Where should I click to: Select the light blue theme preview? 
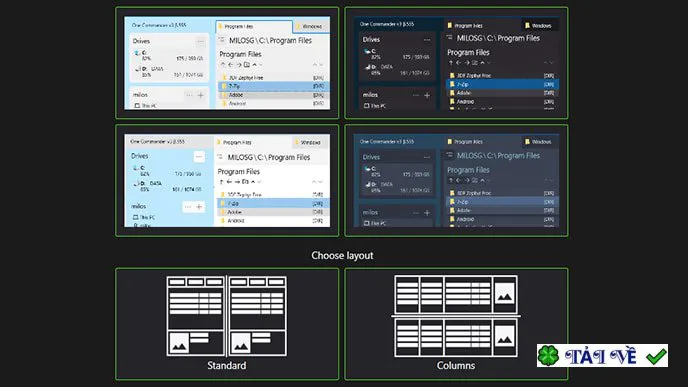[227, 63]
